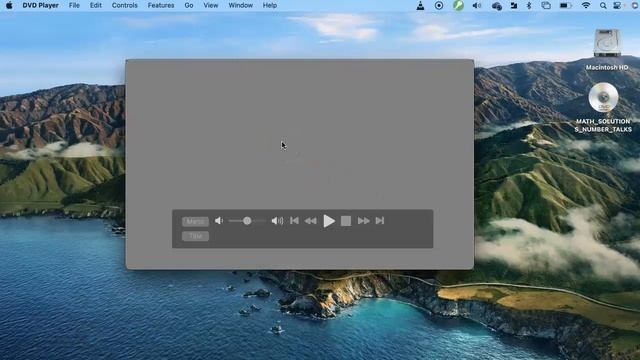Open the Bluetooth status menu
This screenshot has height=360, width=640.
(529, 5)
